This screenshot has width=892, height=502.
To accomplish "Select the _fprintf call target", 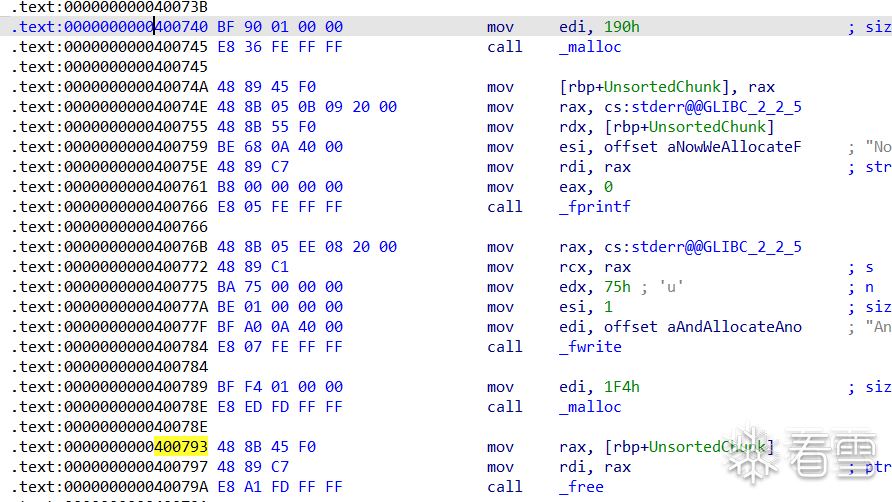I will pyautogui.click(x=594, y=207).
